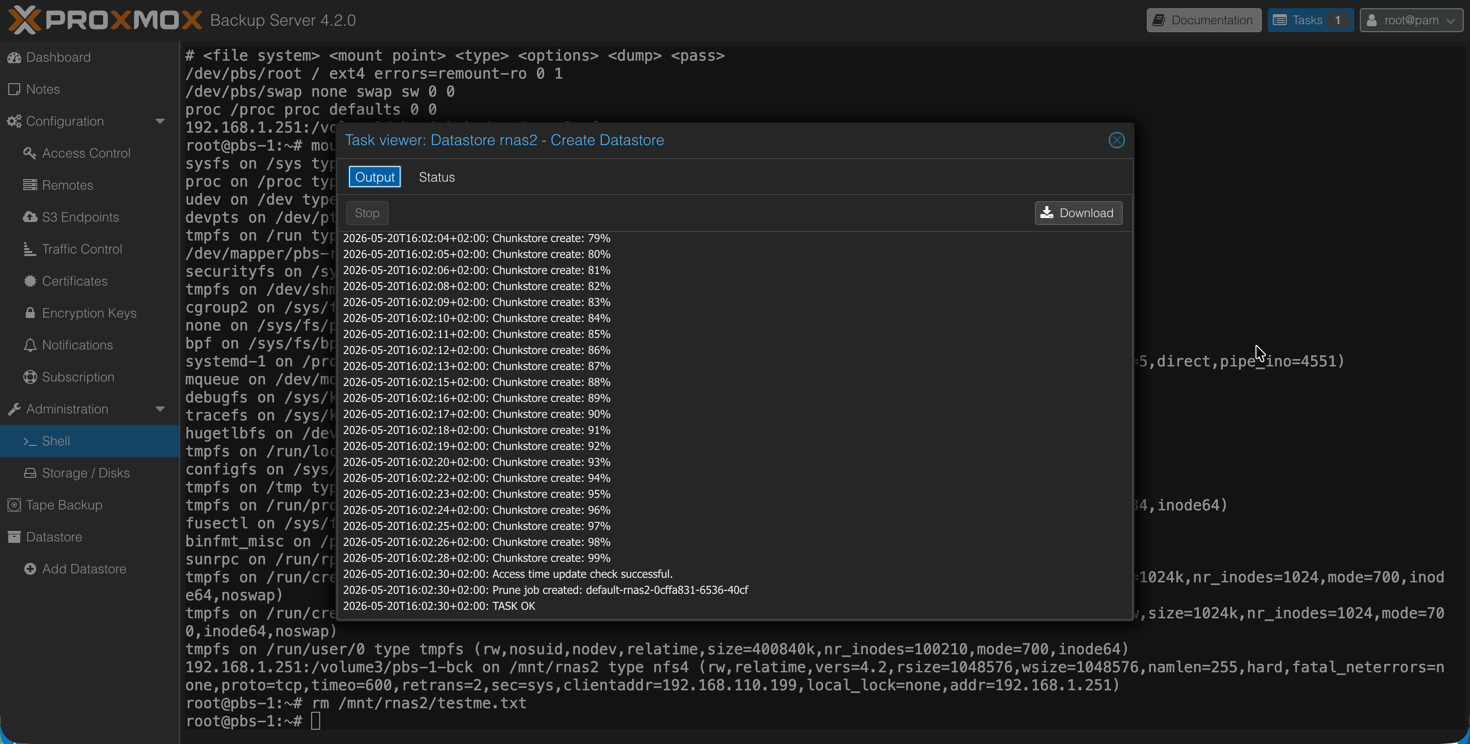The height and width of the screenshot is (744, 1470).
Task: Click the user avatar icon
Action: tap(1372, 20)
